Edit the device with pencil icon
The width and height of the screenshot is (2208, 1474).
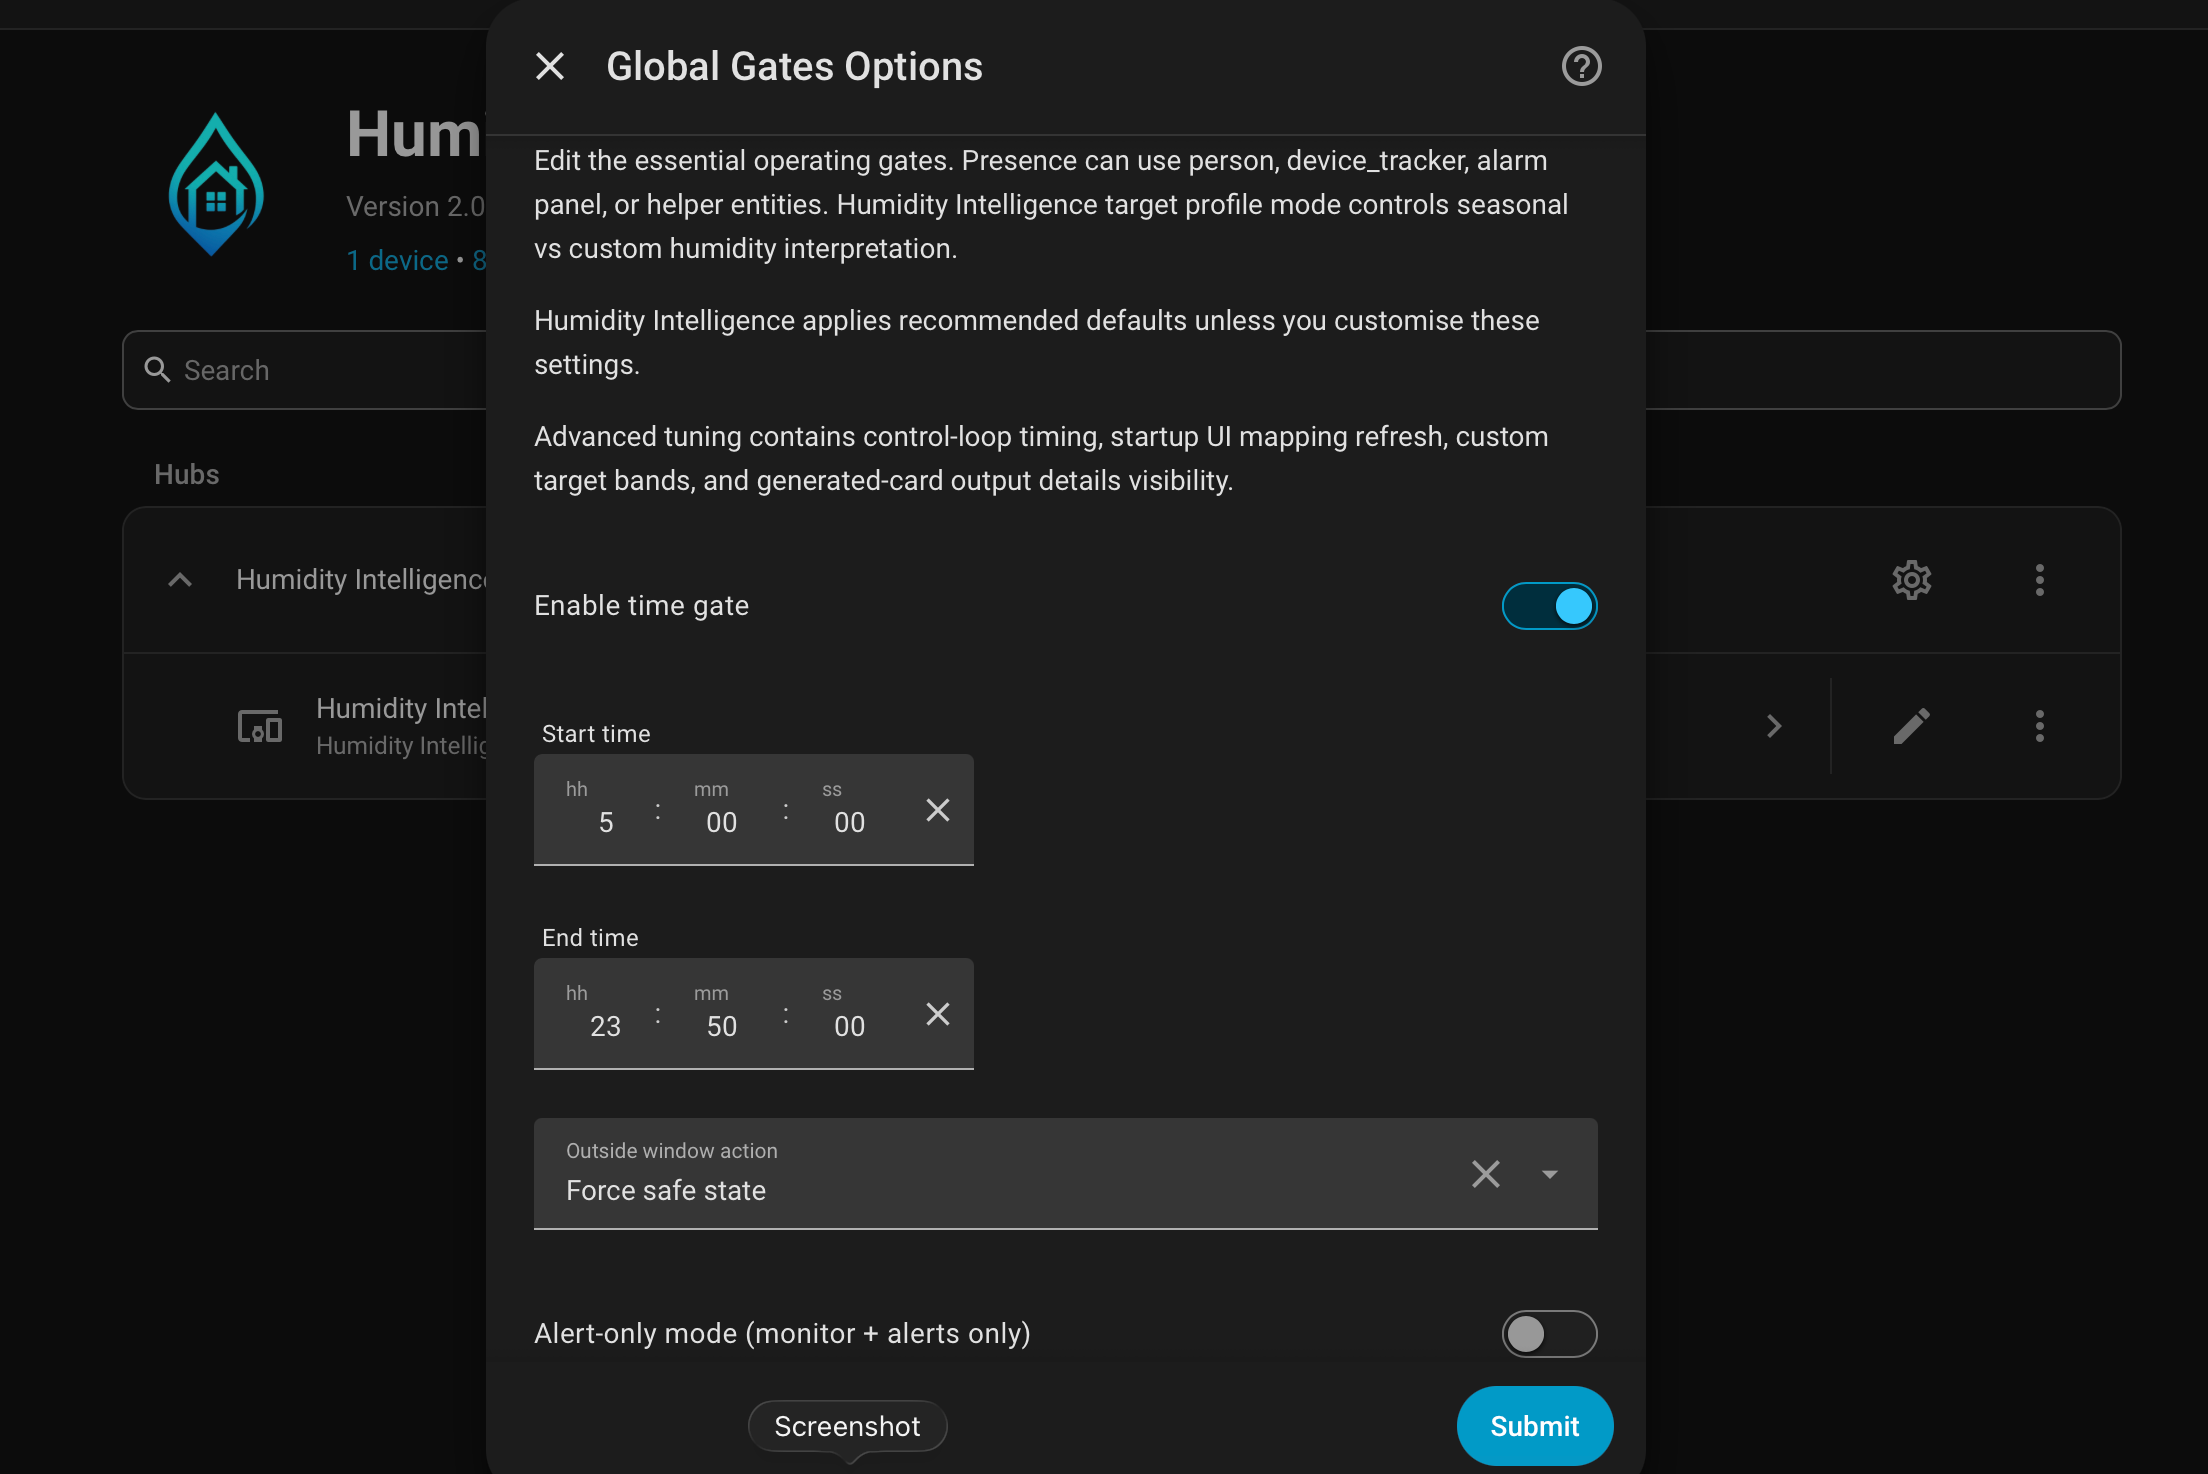(1911, 726)
